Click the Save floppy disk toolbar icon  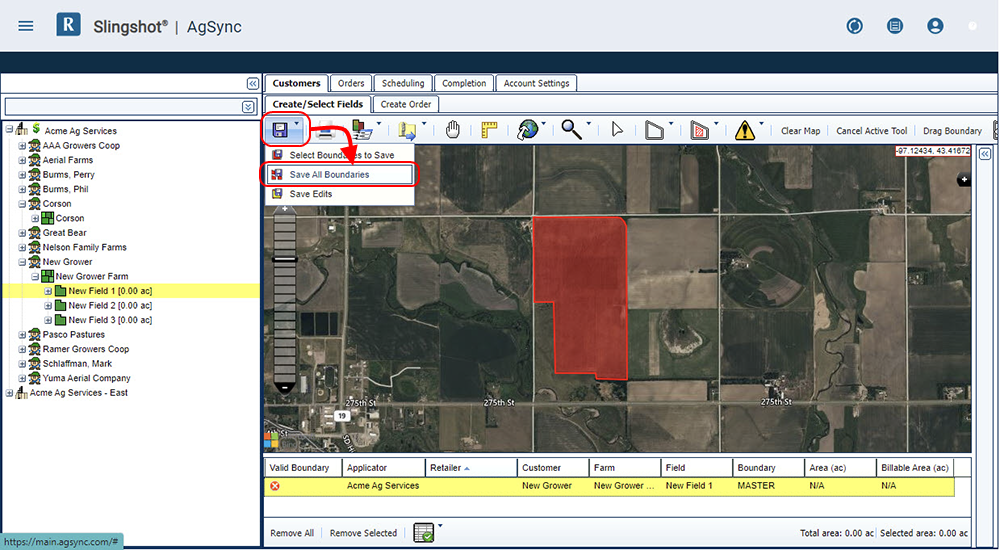coord(279,130)
